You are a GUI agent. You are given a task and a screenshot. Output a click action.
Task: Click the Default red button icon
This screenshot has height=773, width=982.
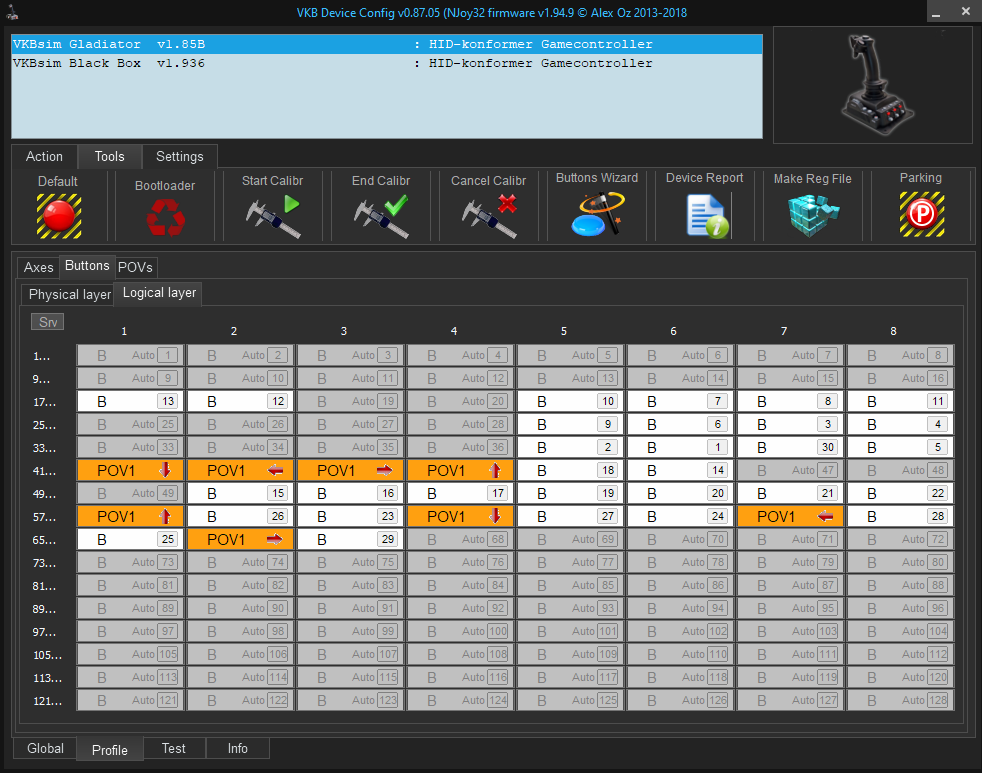(58, 215)
